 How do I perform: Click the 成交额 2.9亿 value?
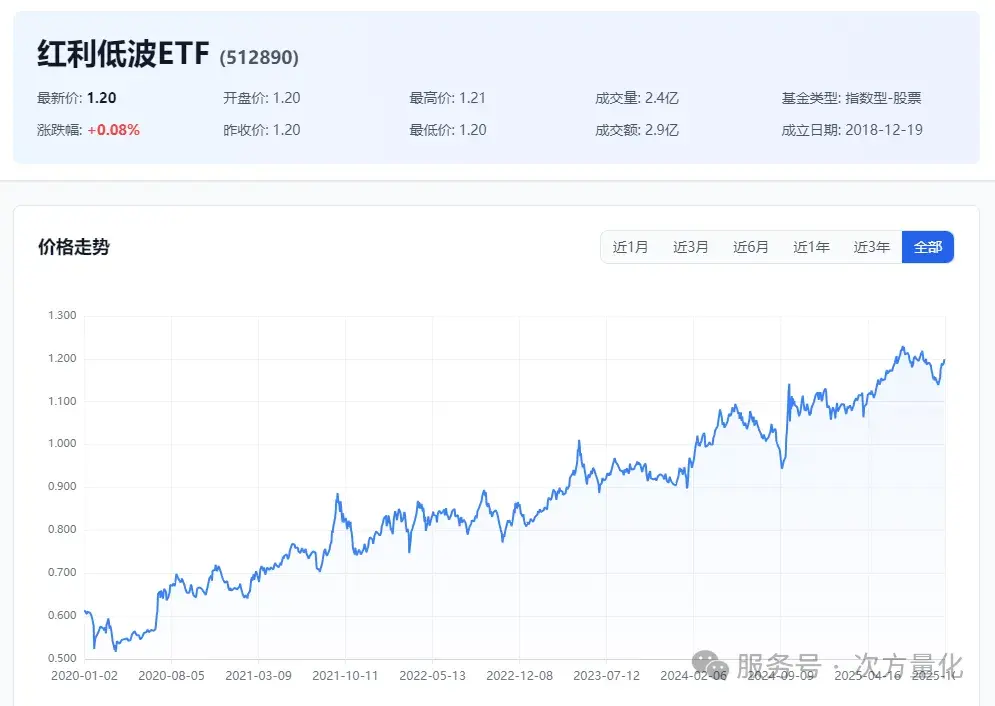[636, 130]
